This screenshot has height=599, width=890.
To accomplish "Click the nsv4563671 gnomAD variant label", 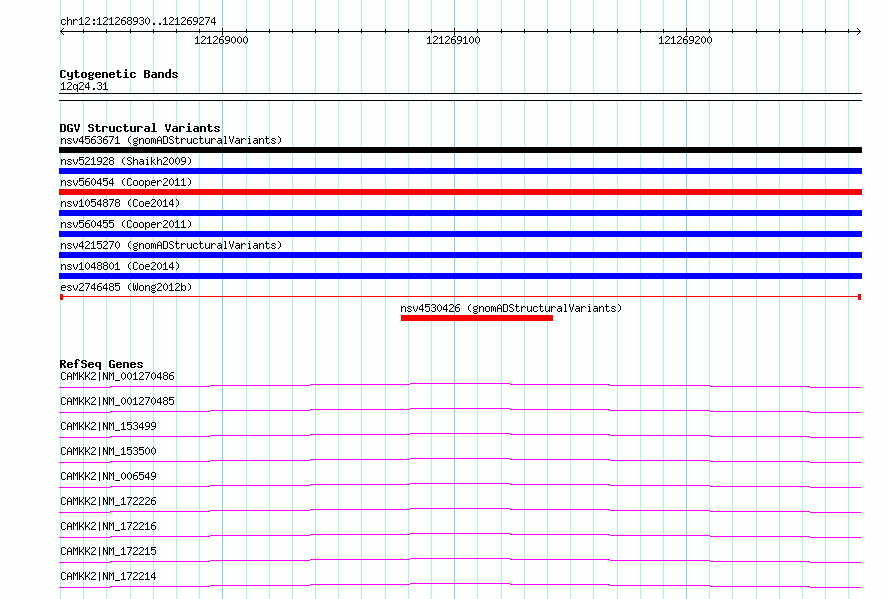I will 171,140.
